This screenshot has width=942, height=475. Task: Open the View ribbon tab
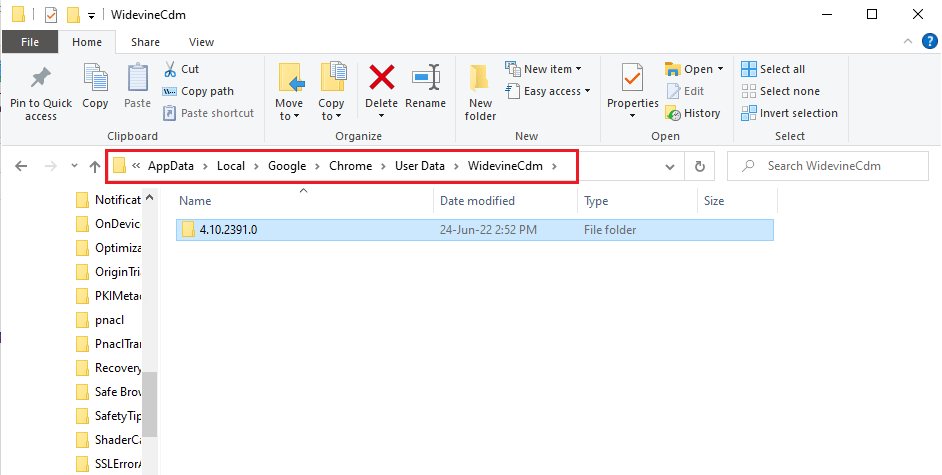(x=201, y=42)
